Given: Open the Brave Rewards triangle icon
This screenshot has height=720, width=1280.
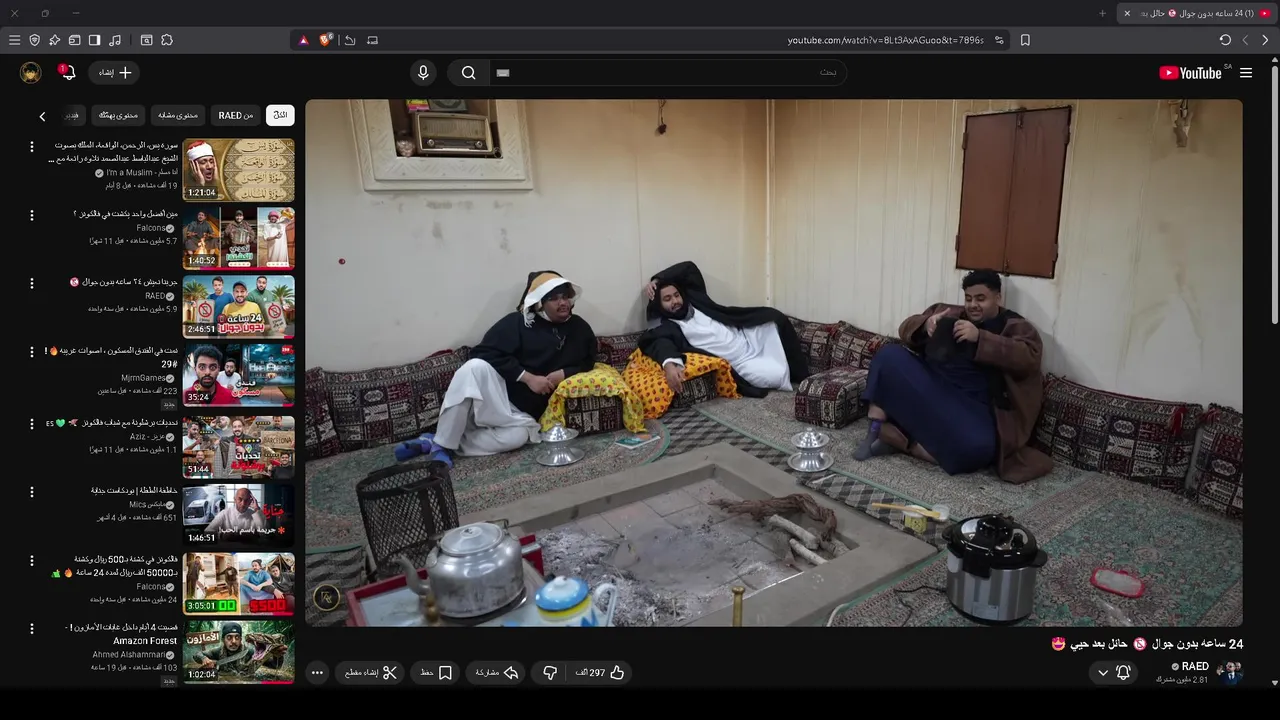Looking at the screenshot, I should tap(304, 40).
